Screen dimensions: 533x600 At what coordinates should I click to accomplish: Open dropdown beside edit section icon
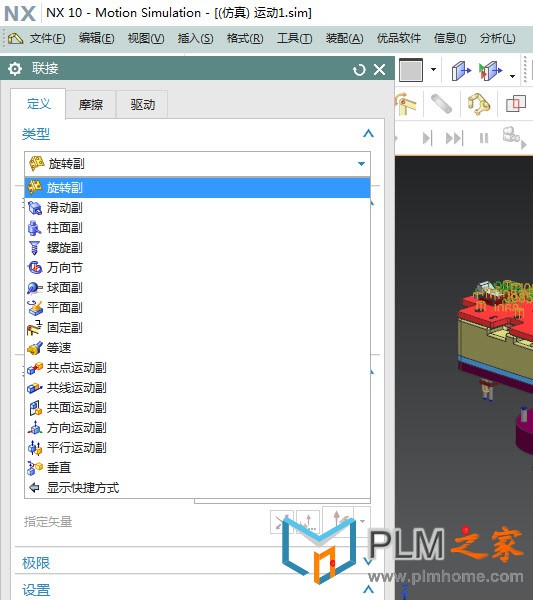[512, 76]
